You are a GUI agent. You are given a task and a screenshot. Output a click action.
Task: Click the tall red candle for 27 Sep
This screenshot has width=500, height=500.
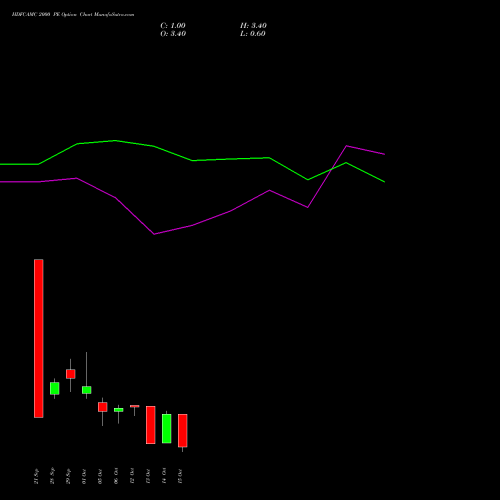[x=39, y=338]
